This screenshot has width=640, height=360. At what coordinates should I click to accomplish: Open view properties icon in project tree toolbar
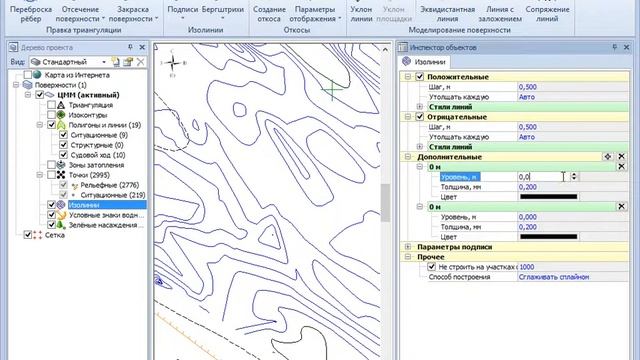coord(128,62)
